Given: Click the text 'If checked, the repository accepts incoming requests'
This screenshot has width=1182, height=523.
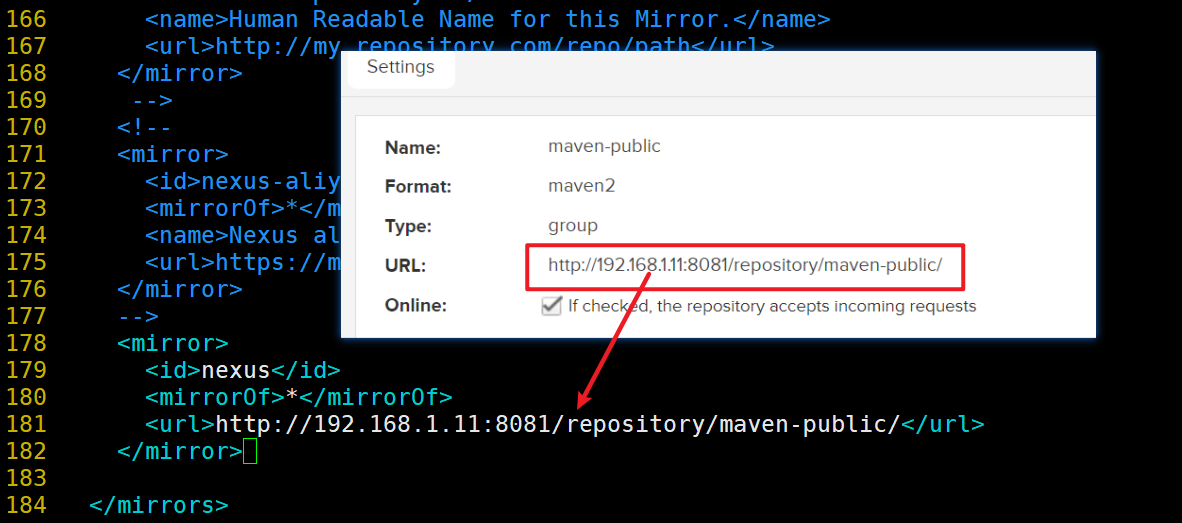Looking at the screenshot, I should pos(772,306).
